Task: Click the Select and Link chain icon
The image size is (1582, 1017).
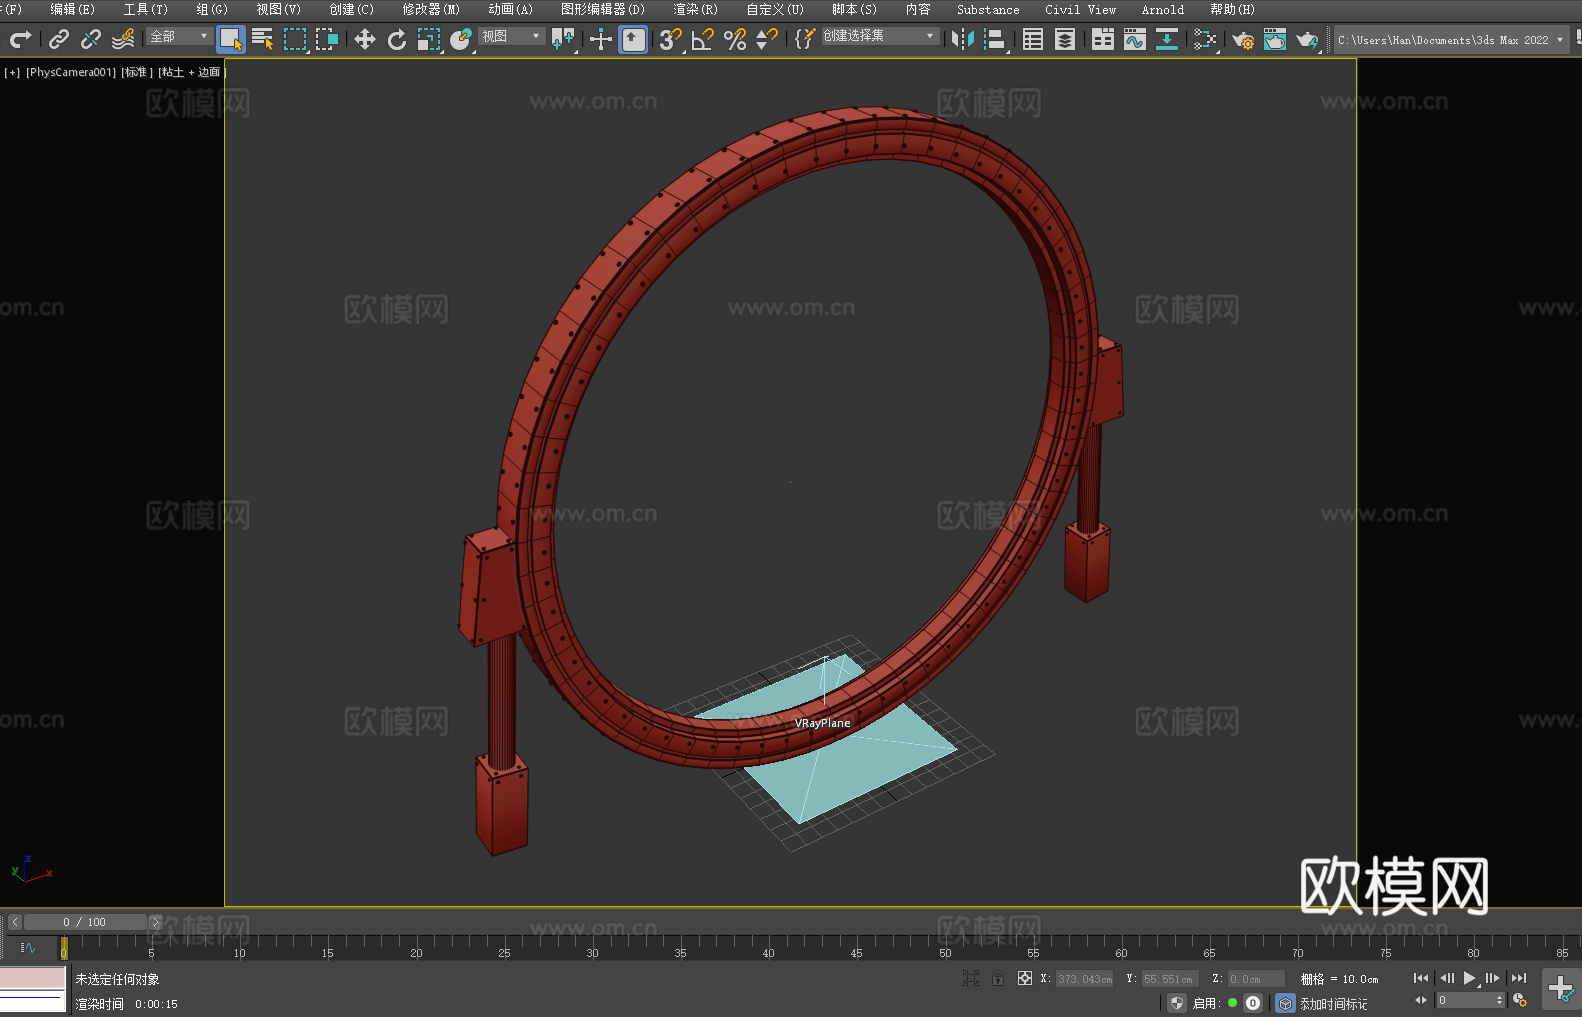Action: click(59, 39)
